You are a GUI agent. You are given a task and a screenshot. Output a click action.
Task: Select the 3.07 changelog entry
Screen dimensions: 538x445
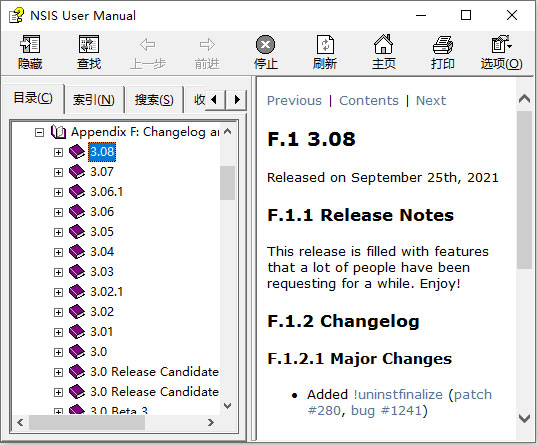[102, 172]
